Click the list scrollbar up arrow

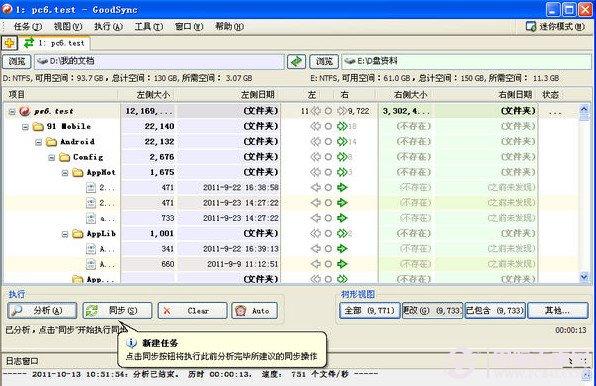coord(584,110)
